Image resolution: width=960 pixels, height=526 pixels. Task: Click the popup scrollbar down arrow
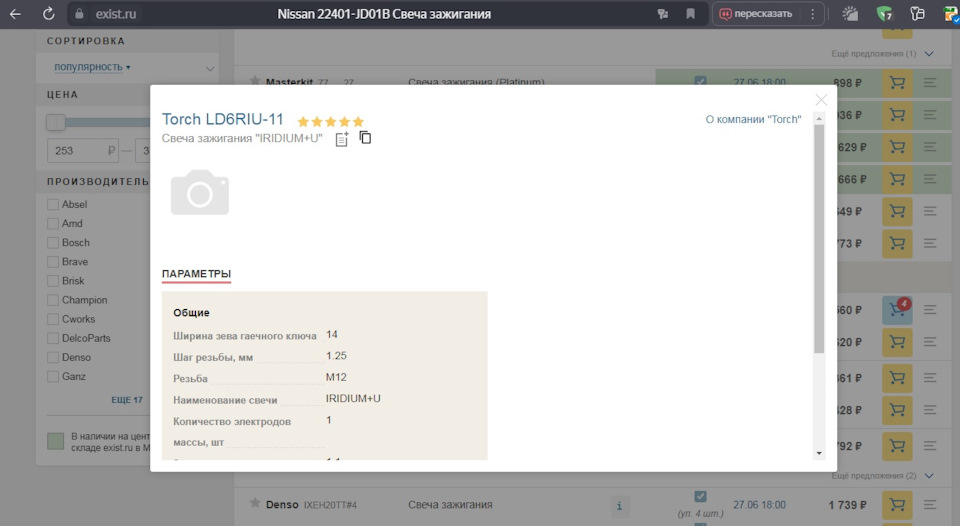tap(819, 453)
